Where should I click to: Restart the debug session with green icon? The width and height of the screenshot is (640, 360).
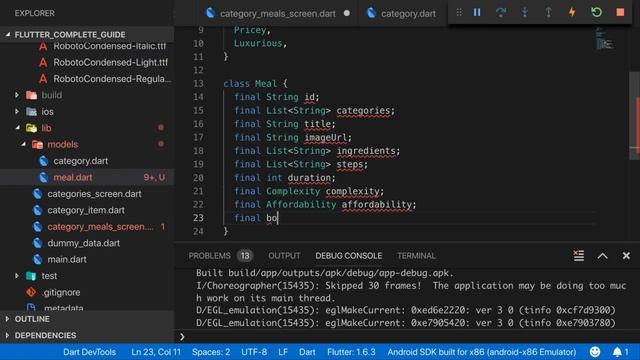click(596, 12)
